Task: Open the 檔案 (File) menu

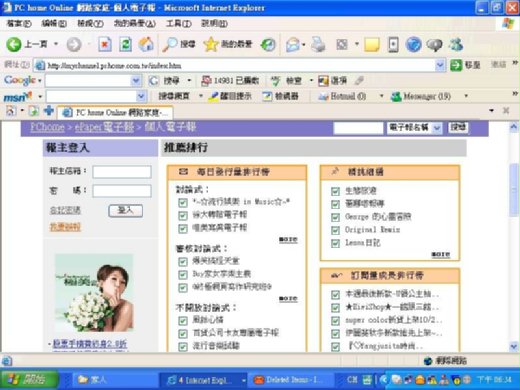Action: point(19,24)
